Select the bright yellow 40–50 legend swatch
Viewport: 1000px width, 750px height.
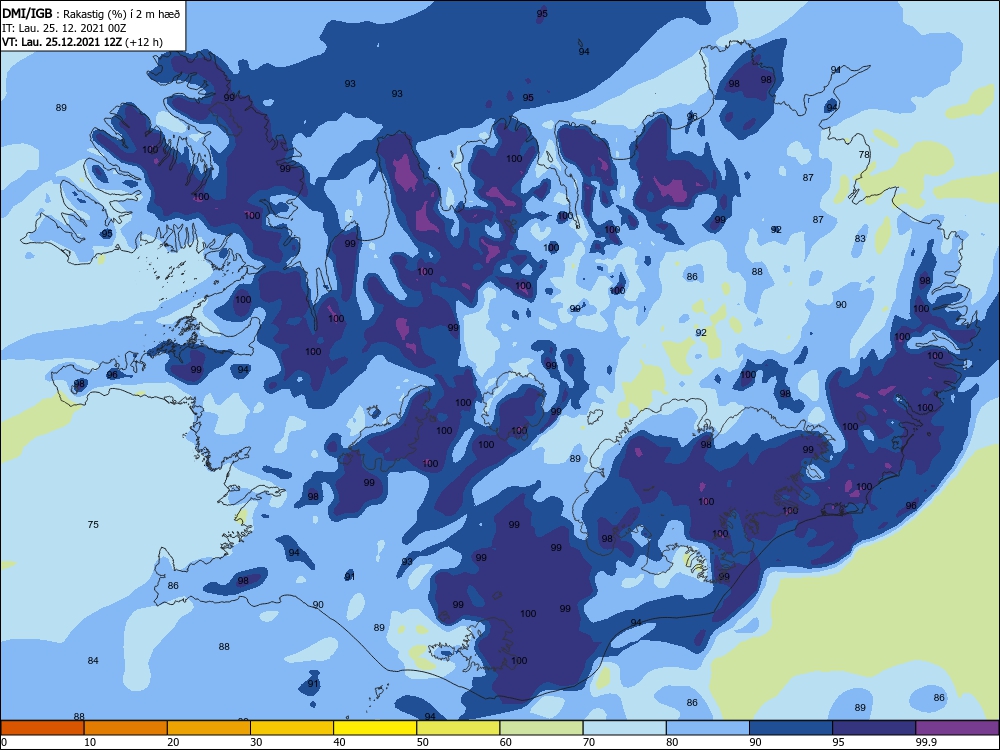click(375, 728)
